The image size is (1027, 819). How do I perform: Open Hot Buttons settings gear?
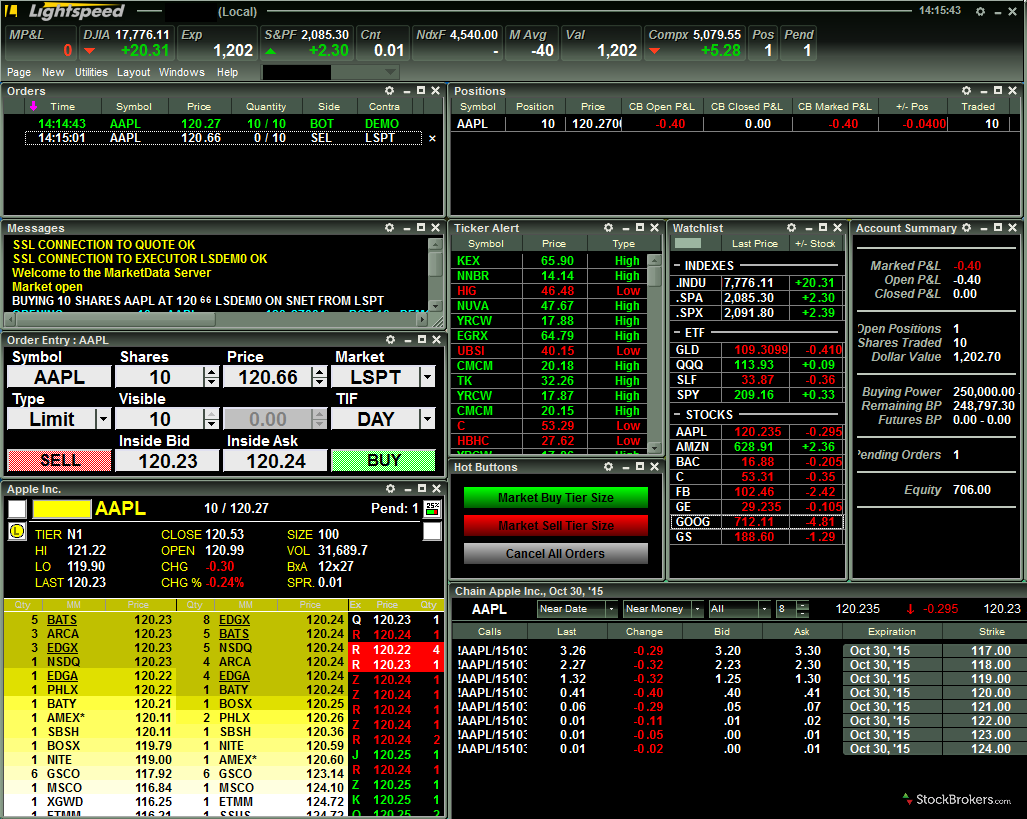(x=608, y=467)
